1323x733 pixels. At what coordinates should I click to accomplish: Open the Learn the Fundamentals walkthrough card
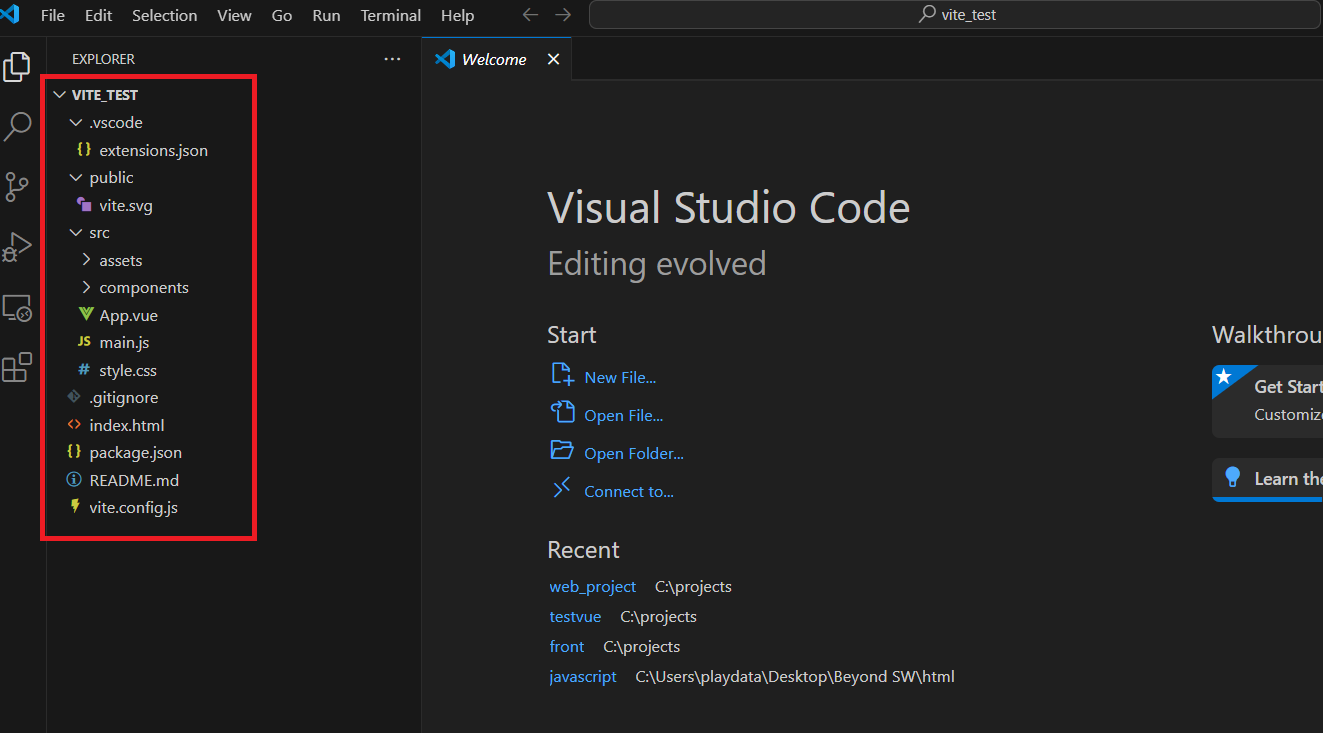[1267, 479]
